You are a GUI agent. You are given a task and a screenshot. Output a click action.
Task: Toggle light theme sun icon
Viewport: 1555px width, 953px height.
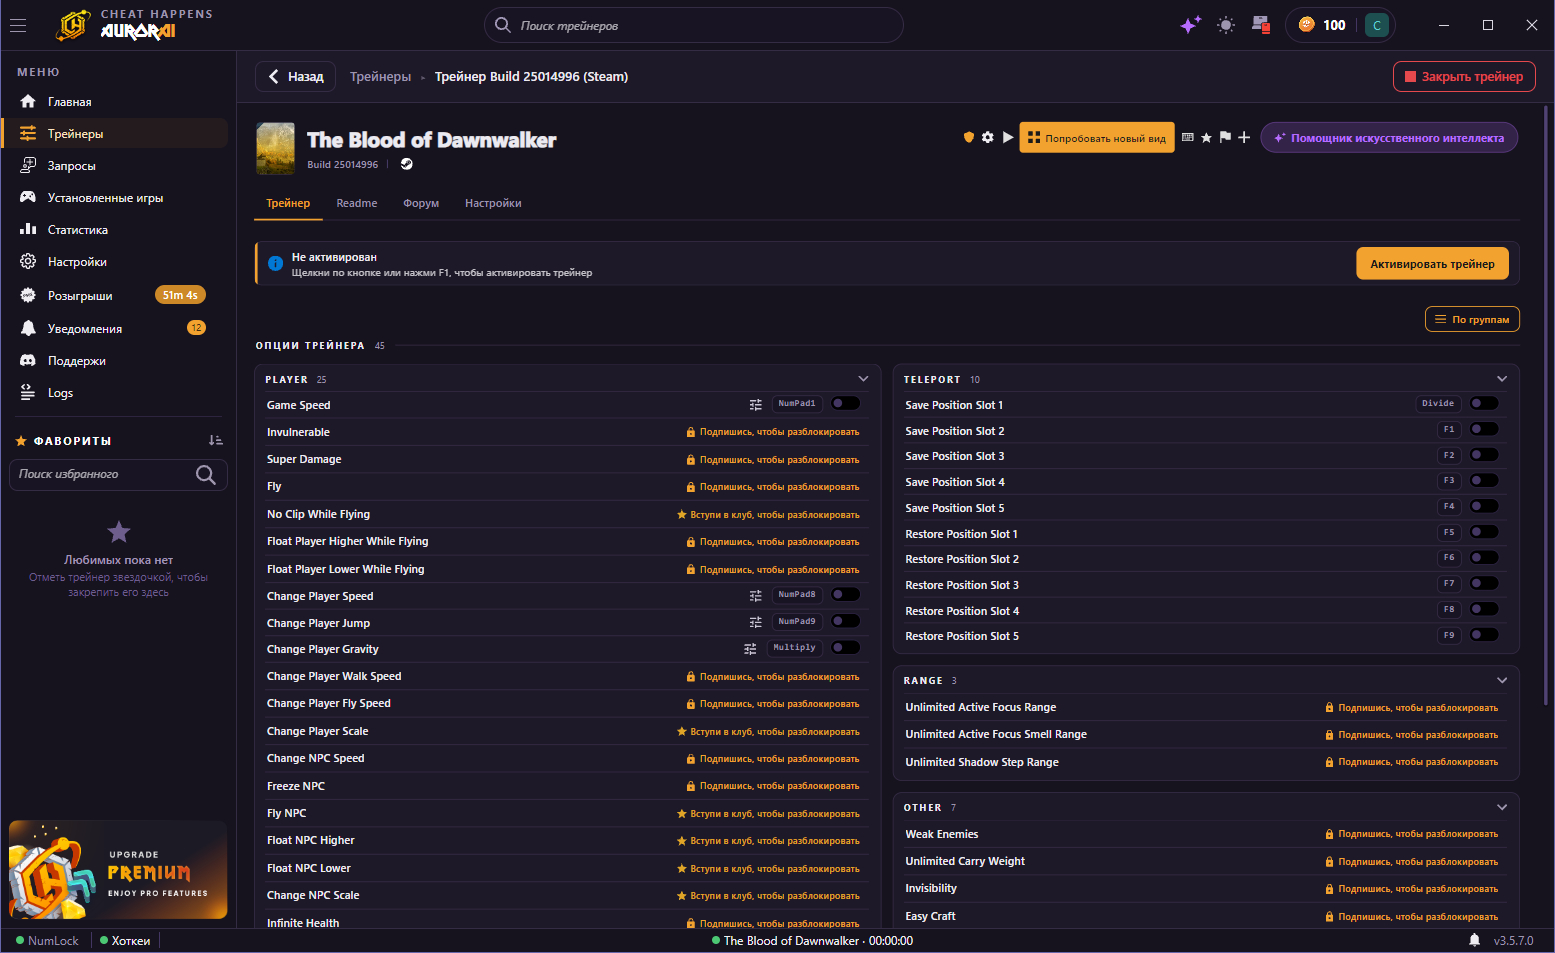[x=1226, y=25]
